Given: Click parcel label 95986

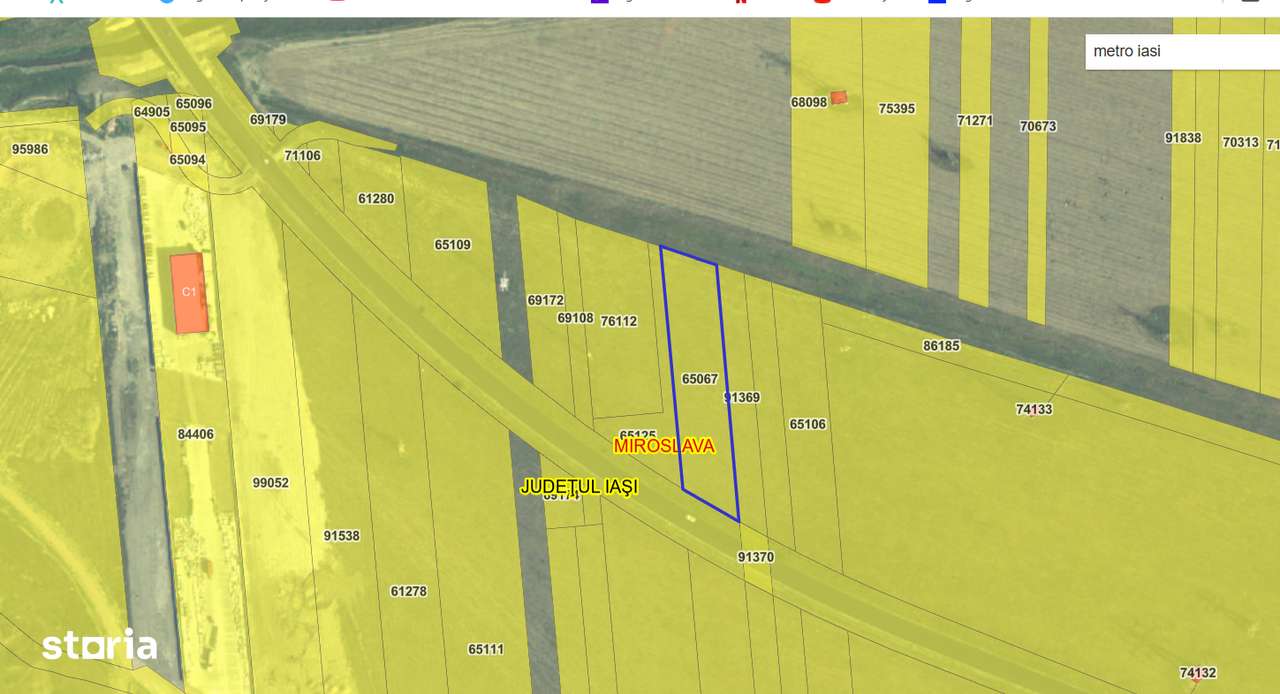Looking at the screenshot, I should pyautogui.click(x=30, y=149).
